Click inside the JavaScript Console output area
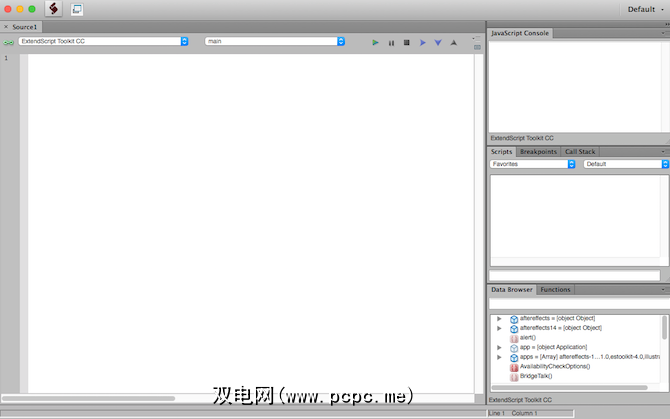This screenshot has height=419, width=670. coord(575,87)
